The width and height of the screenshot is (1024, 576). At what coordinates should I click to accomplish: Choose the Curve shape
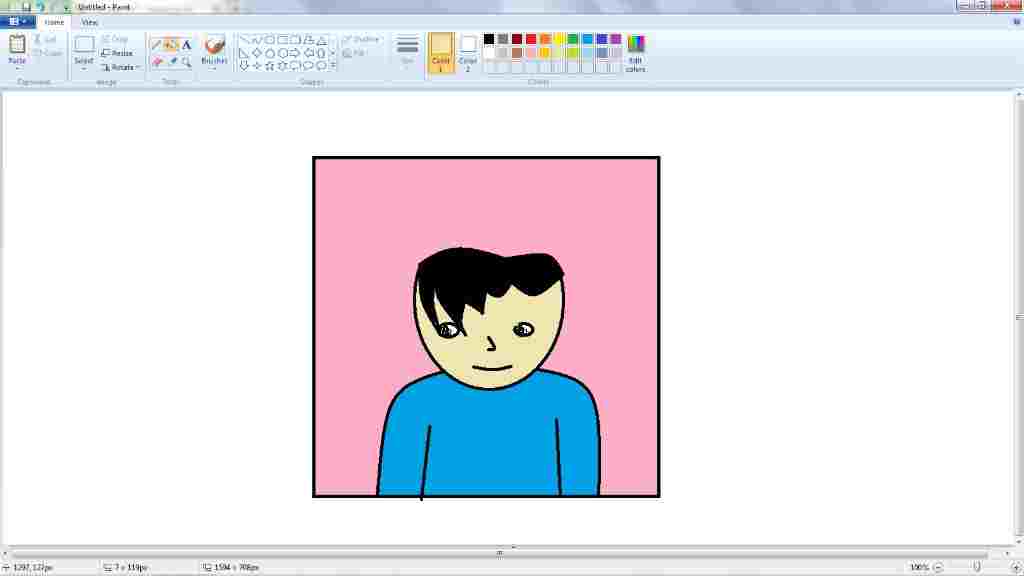[x=257, y=40]
